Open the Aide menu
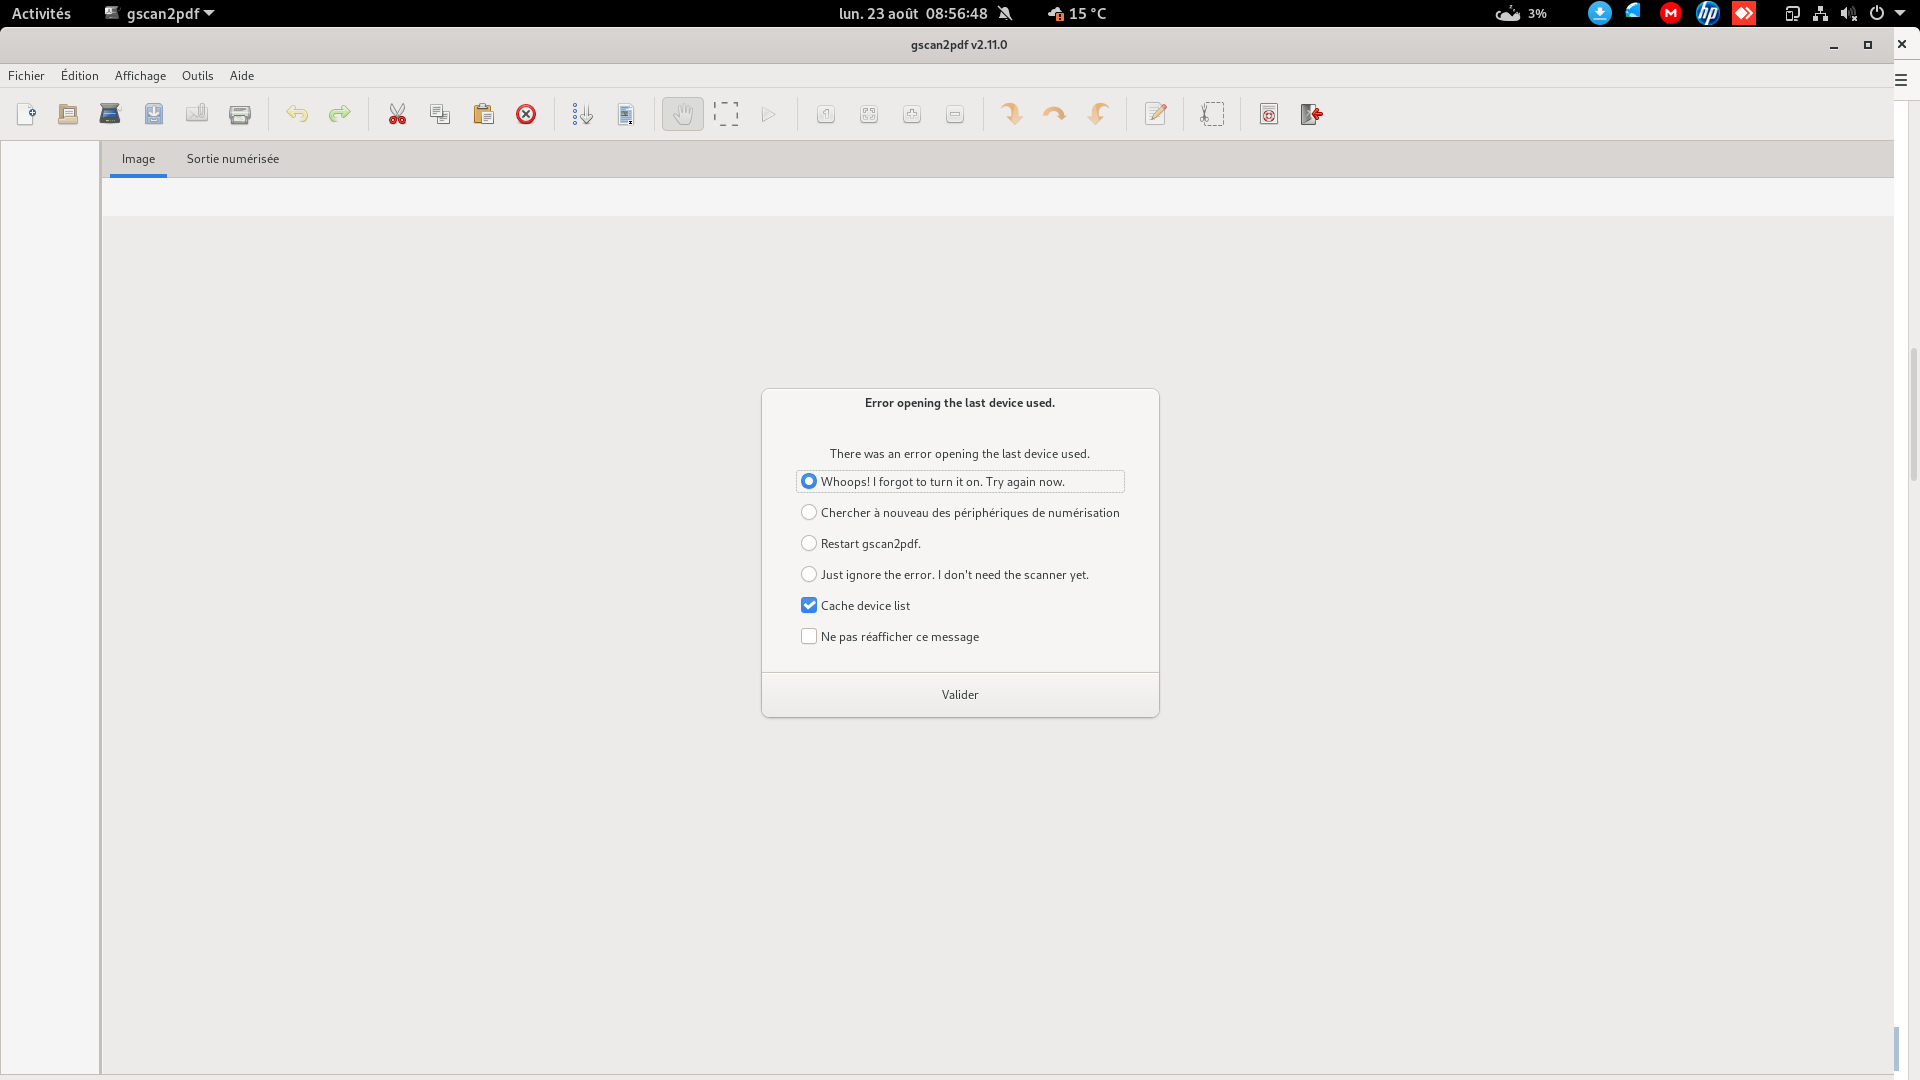The width and height of the screenshot is (1920, 1080). click(x=242, y=76)
